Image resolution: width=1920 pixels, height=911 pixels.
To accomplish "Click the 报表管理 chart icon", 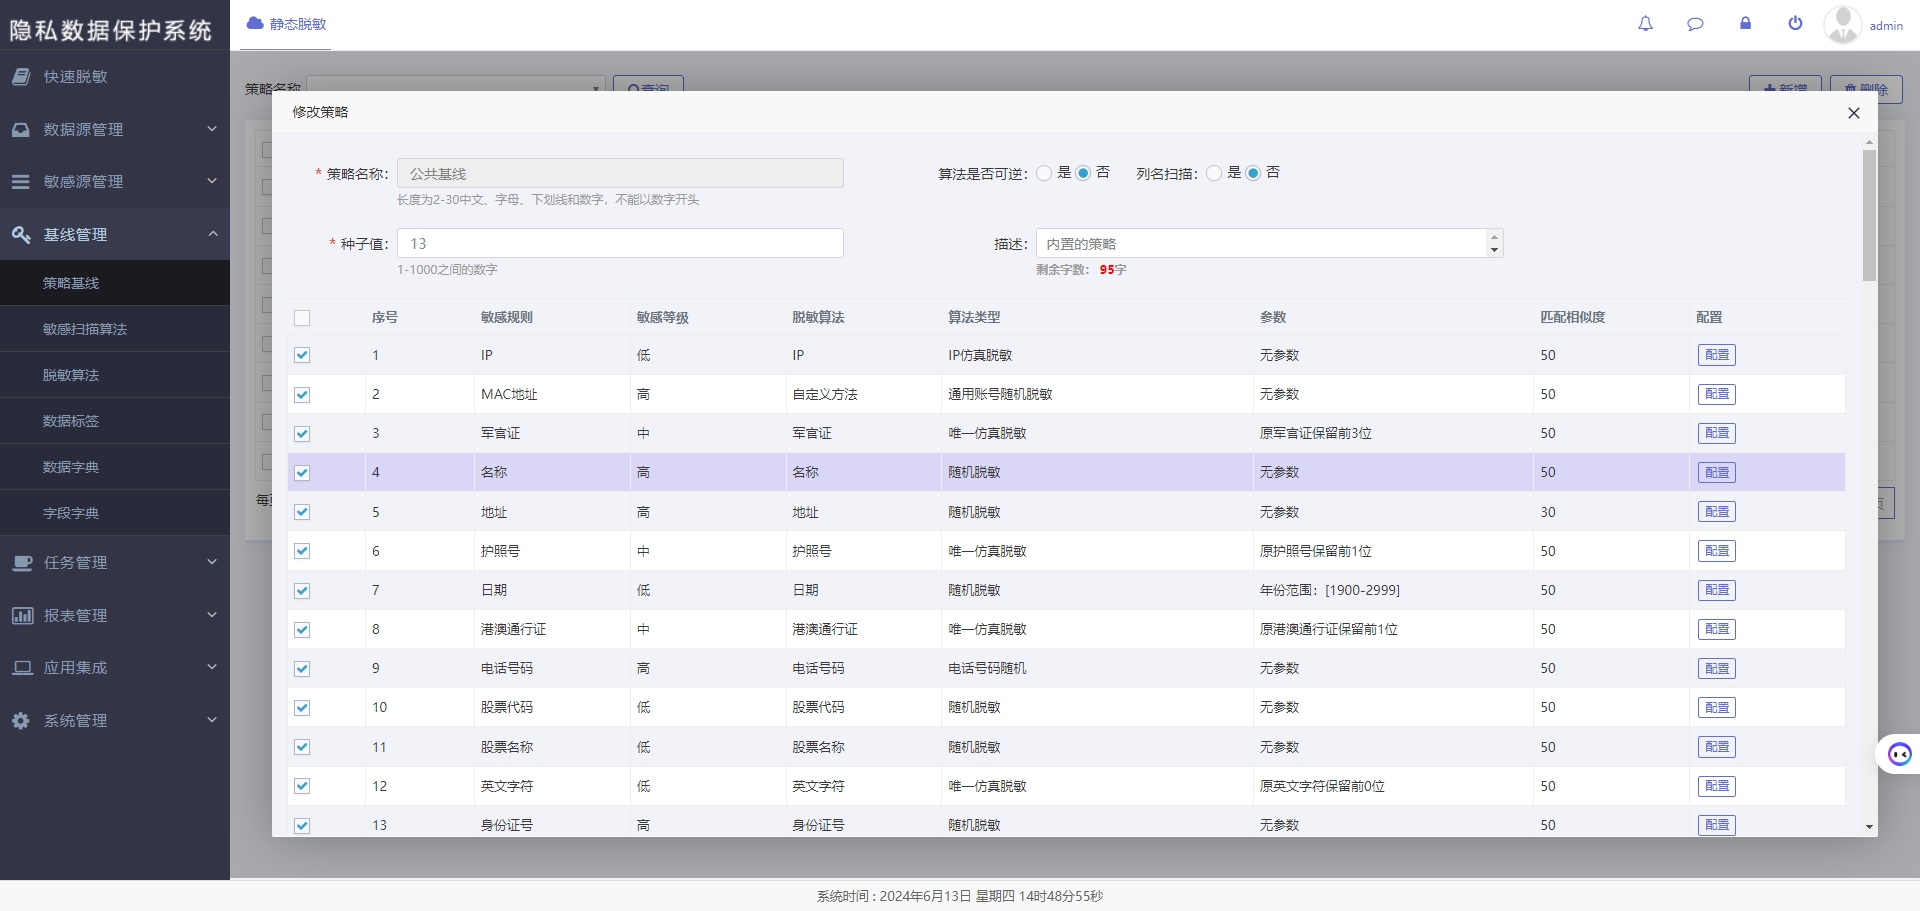I will [22, 615].
